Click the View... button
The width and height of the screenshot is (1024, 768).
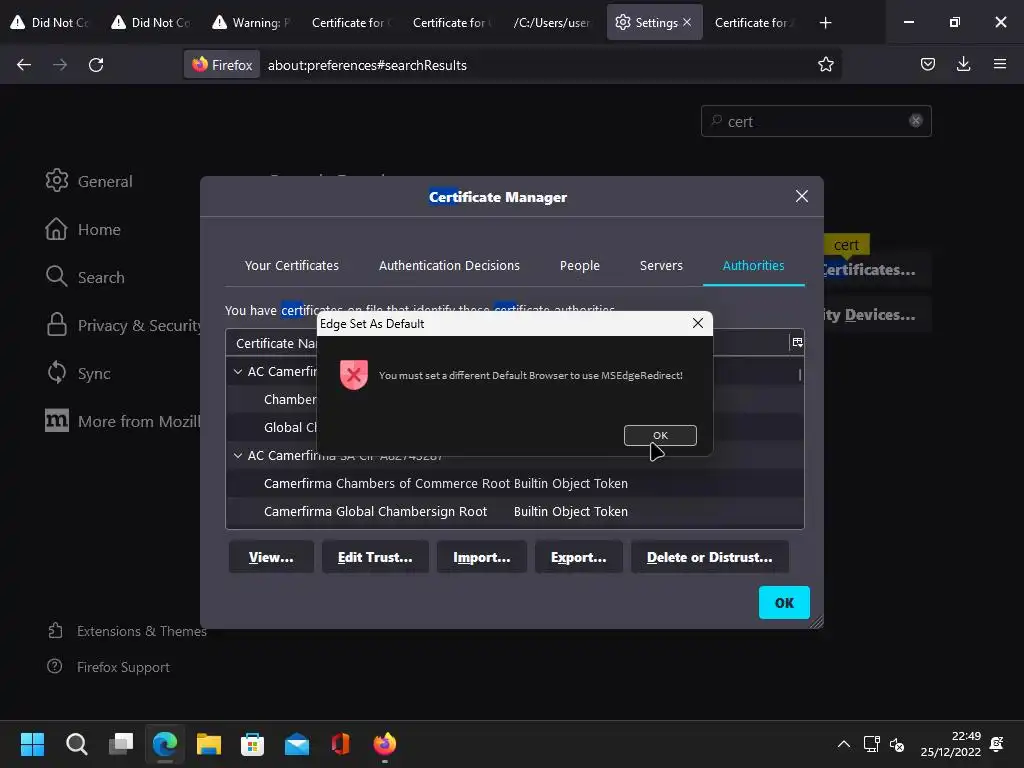[271, 557]
